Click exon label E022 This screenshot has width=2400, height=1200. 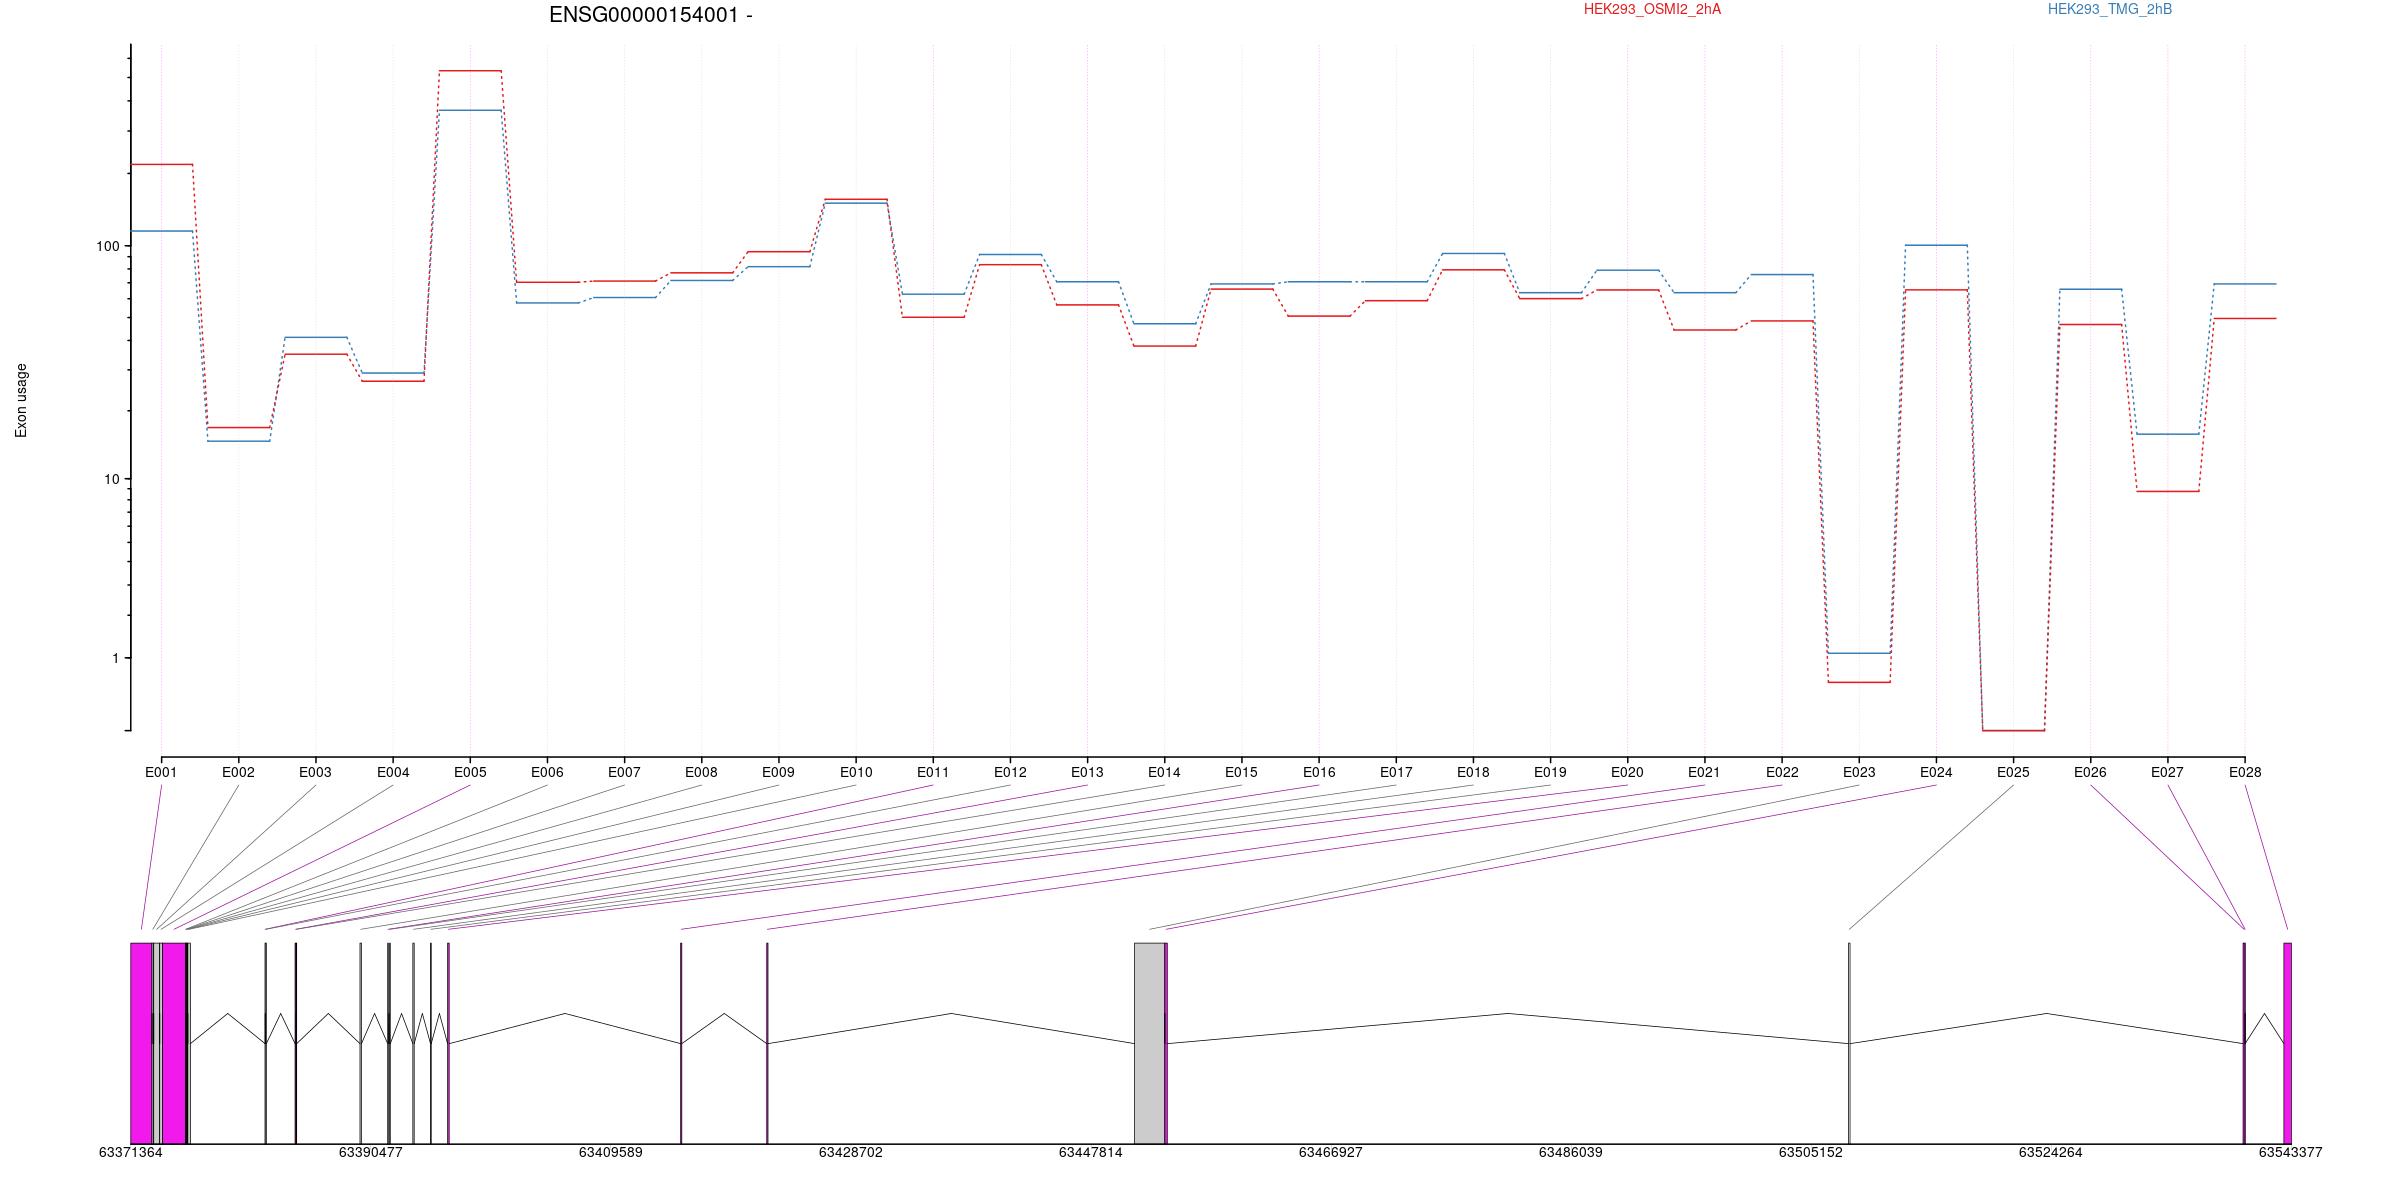pos(1782,772)
